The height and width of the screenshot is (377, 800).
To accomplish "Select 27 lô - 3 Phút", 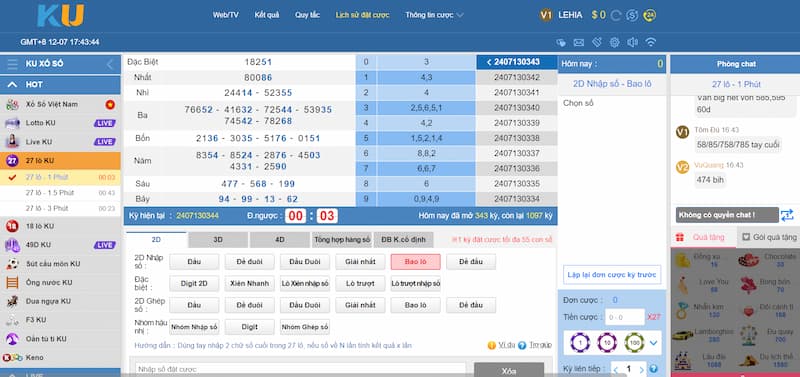I will click(x=60, y=208).
